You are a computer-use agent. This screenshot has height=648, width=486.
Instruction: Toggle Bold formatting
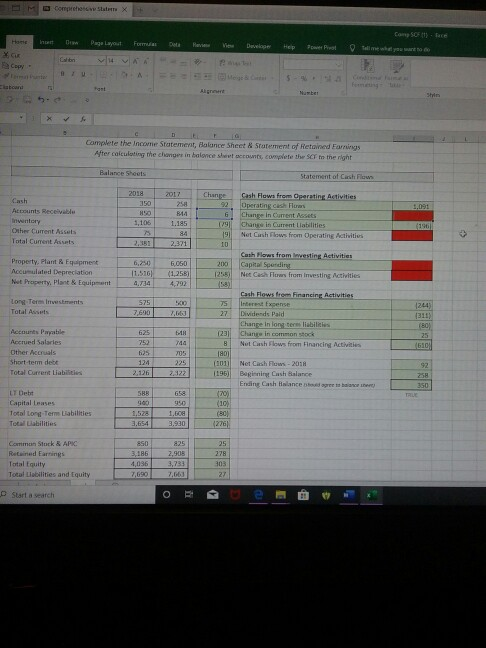click(x=62, y=74)
